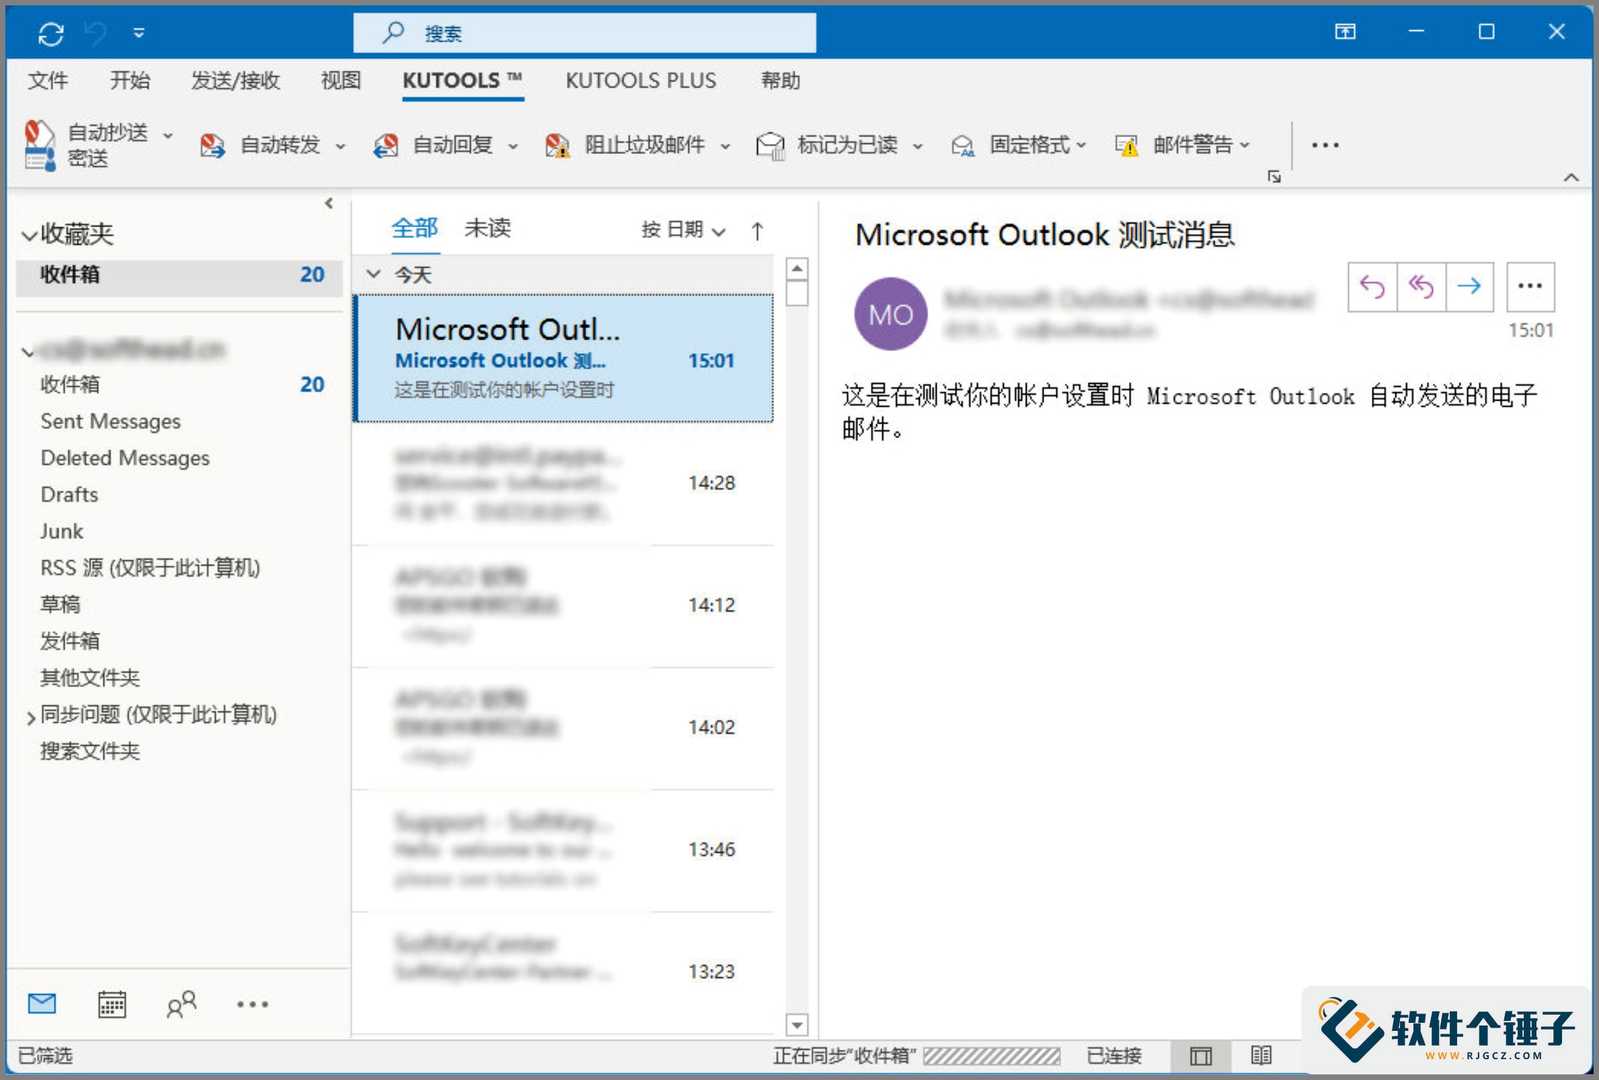1599x1080 pixels.
Task: Click the 邮件警告 warning icon
Action: point(1127,146)
